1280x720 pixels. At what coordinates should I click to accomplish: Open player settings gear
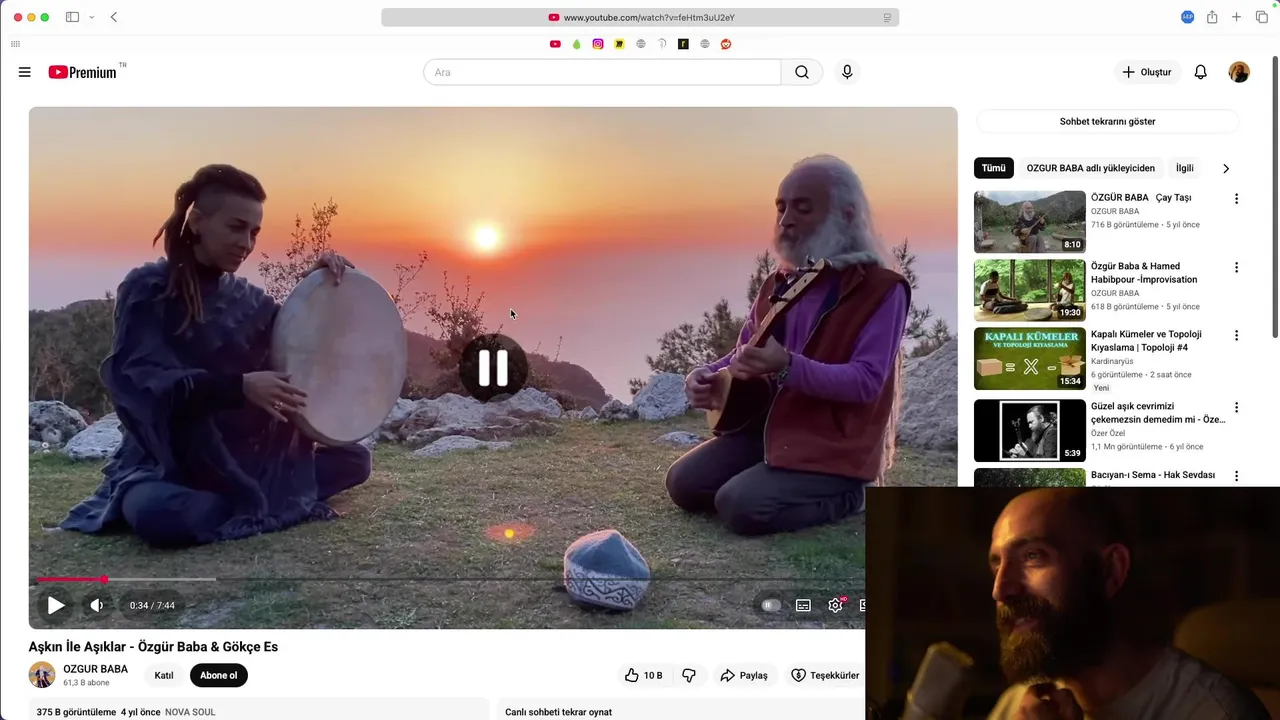(x=836, y=605)
